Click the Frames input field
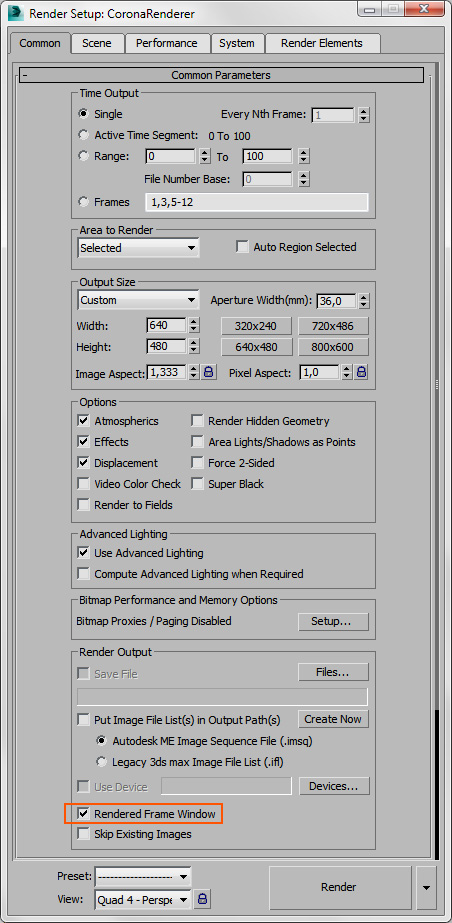The height and width of the screenshot is (923, 452). pyautogui.click(x=257, y=202)
